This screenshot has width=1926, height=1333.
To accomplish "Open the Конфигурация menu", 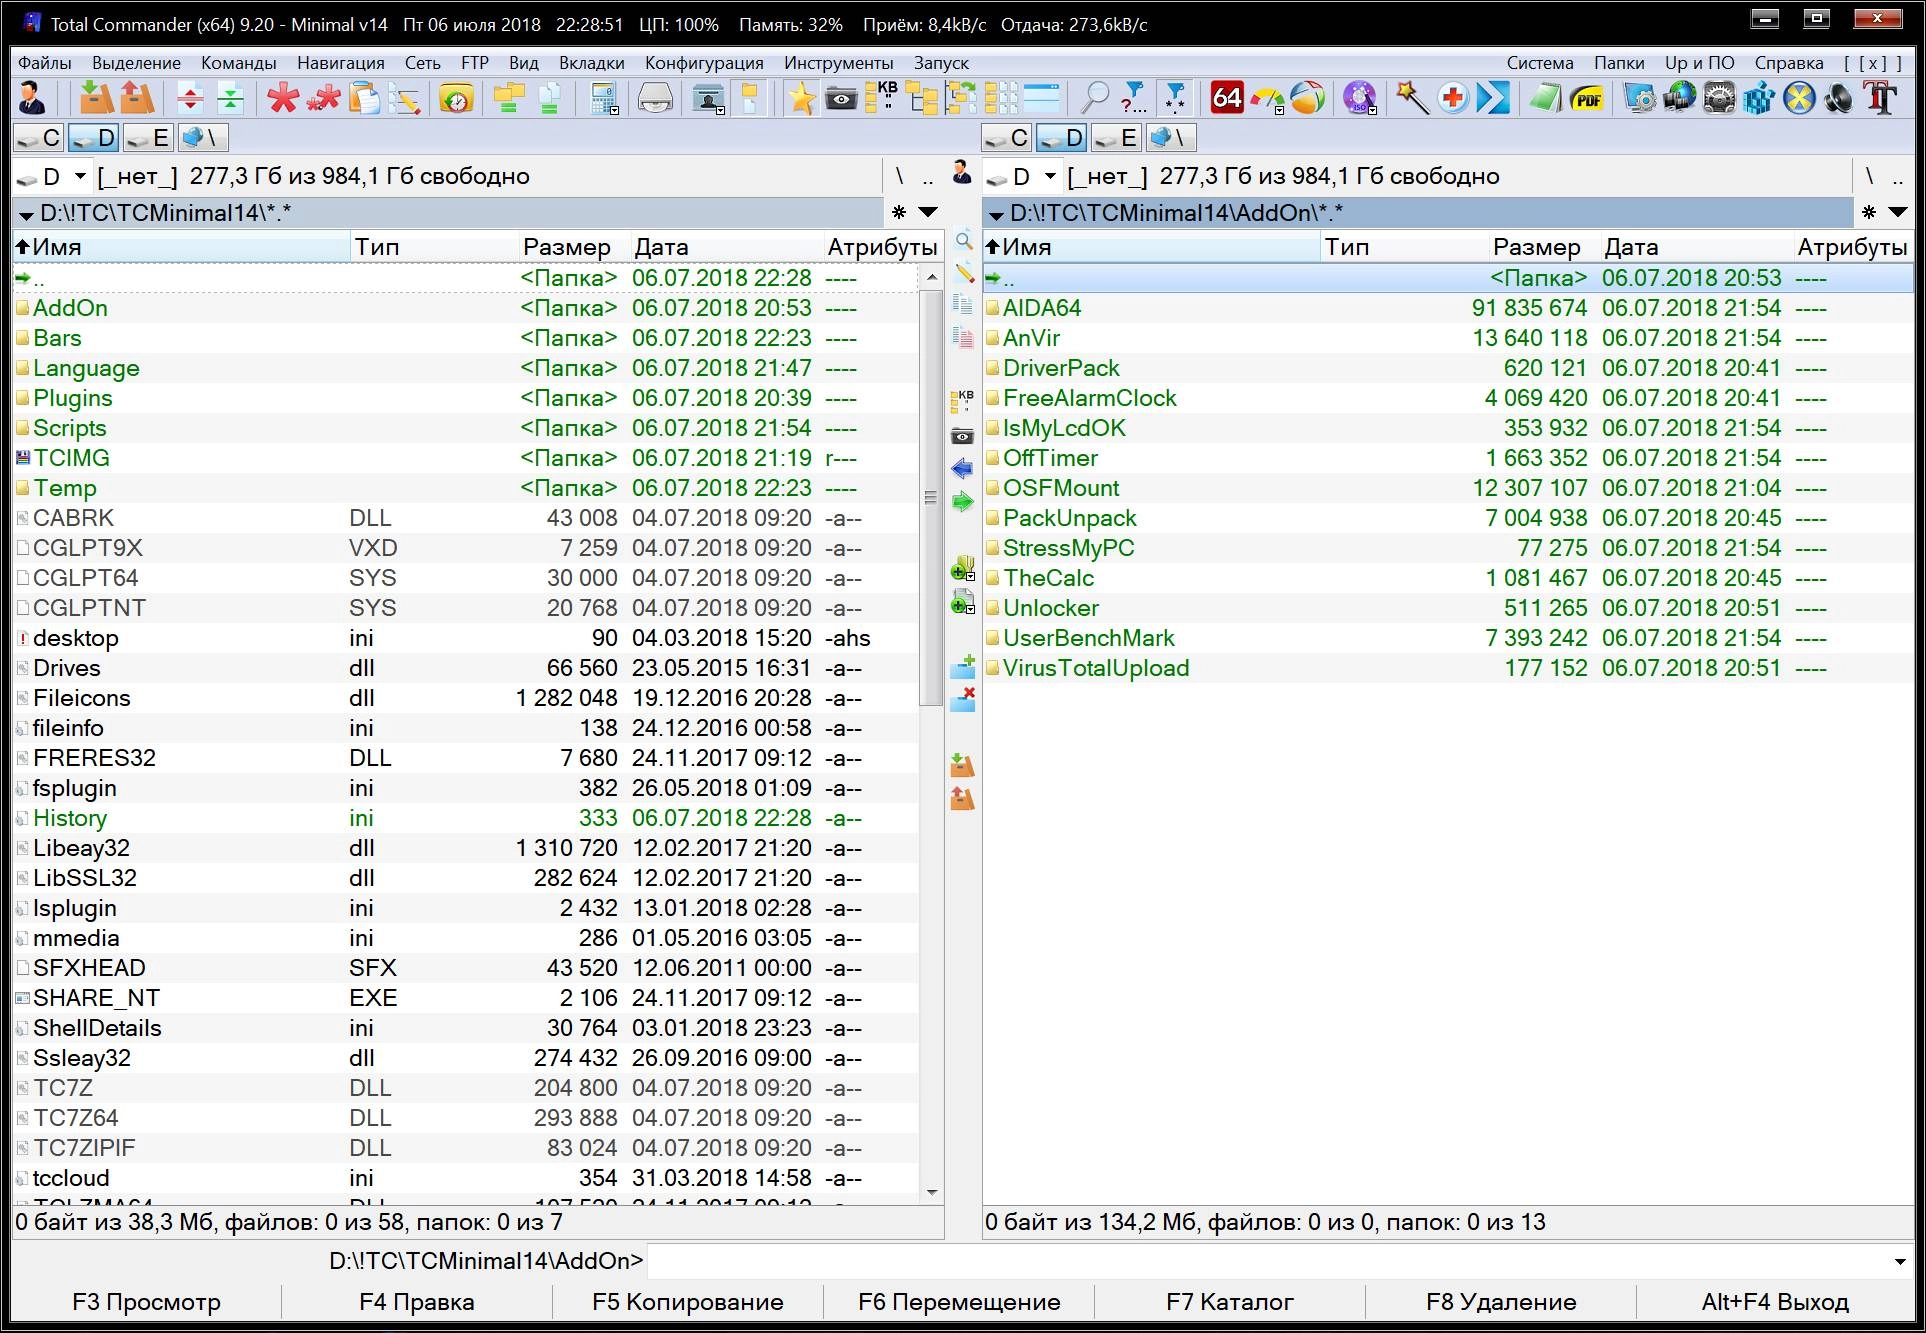I will point(704,62).
